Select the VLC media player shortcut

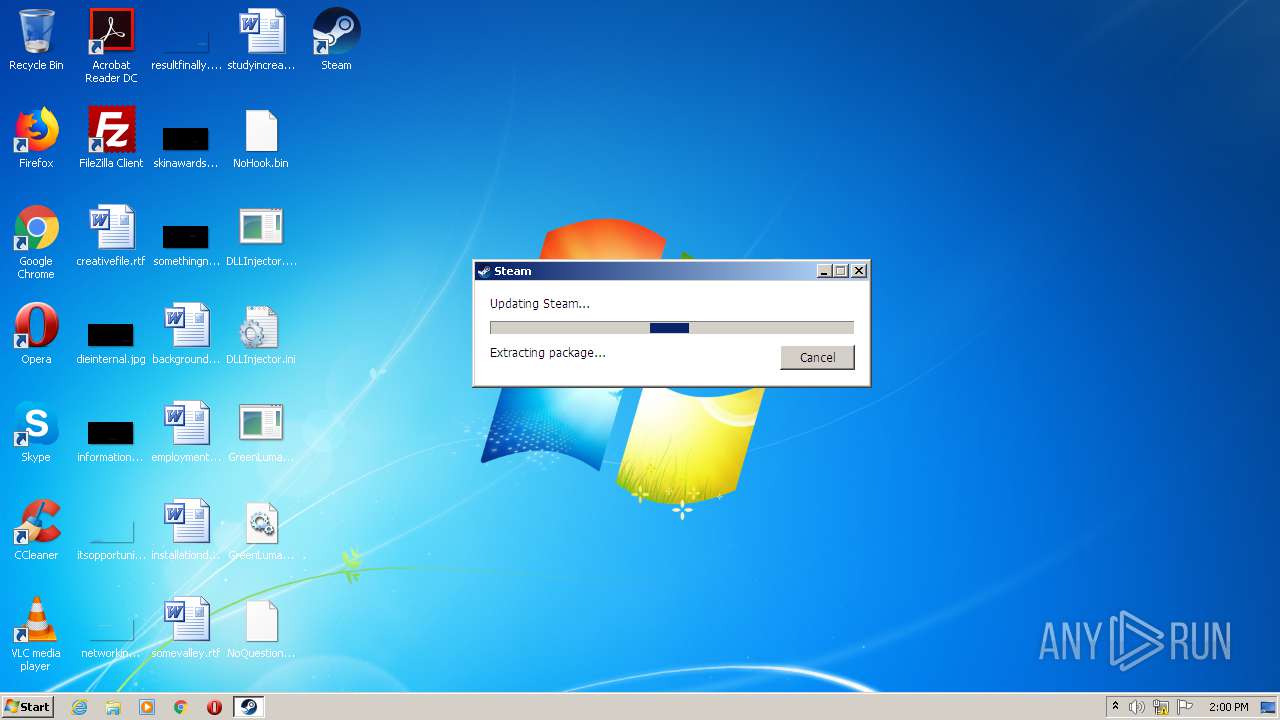[x=36, y=634]
